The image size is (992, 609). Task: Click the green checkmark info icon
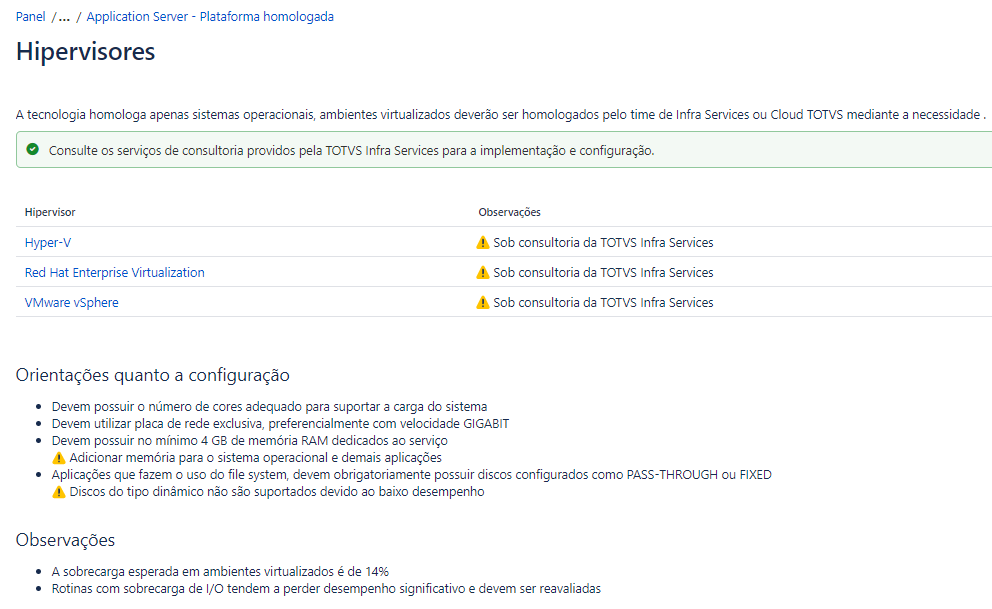32,149
